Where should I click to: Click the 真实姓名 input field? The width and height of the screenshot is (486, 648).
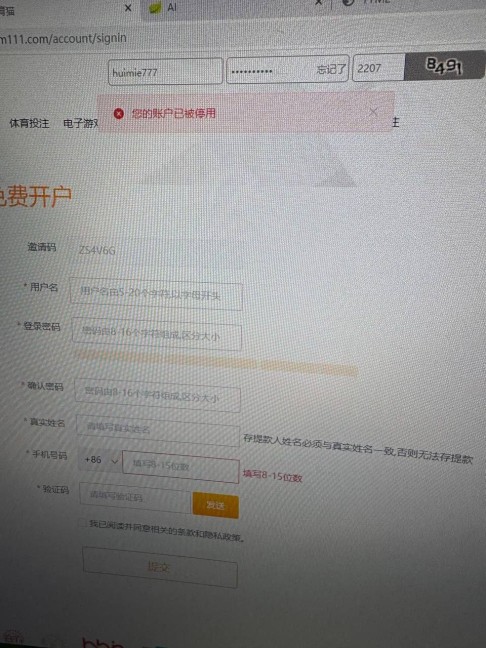click(x=158, y=431)
